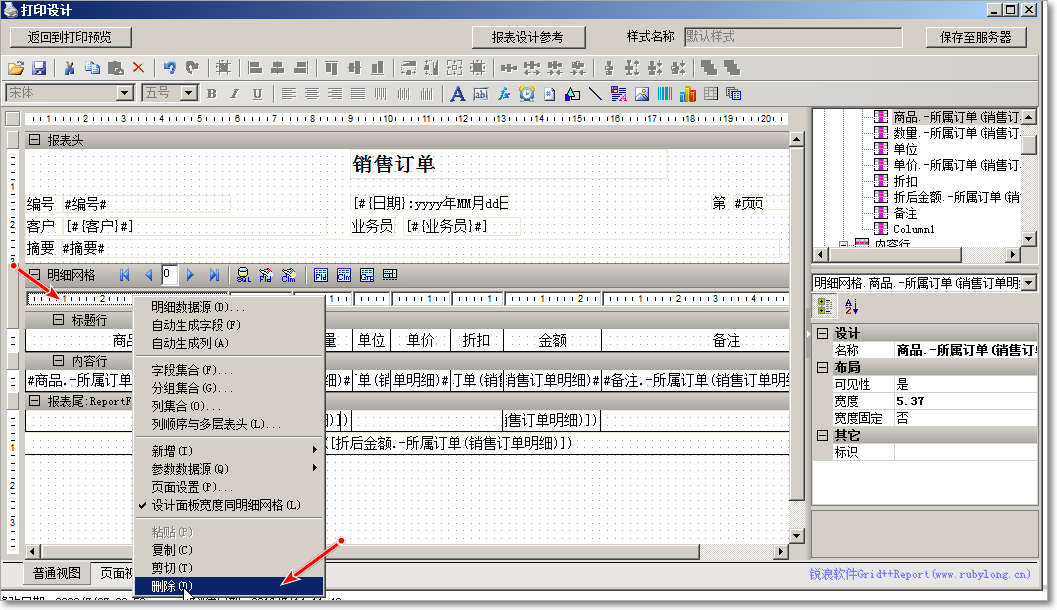The height and width of the screenshot is (610, 1057).
Task: Collapse the 报表头 section
Action: (x=33, y=140)
